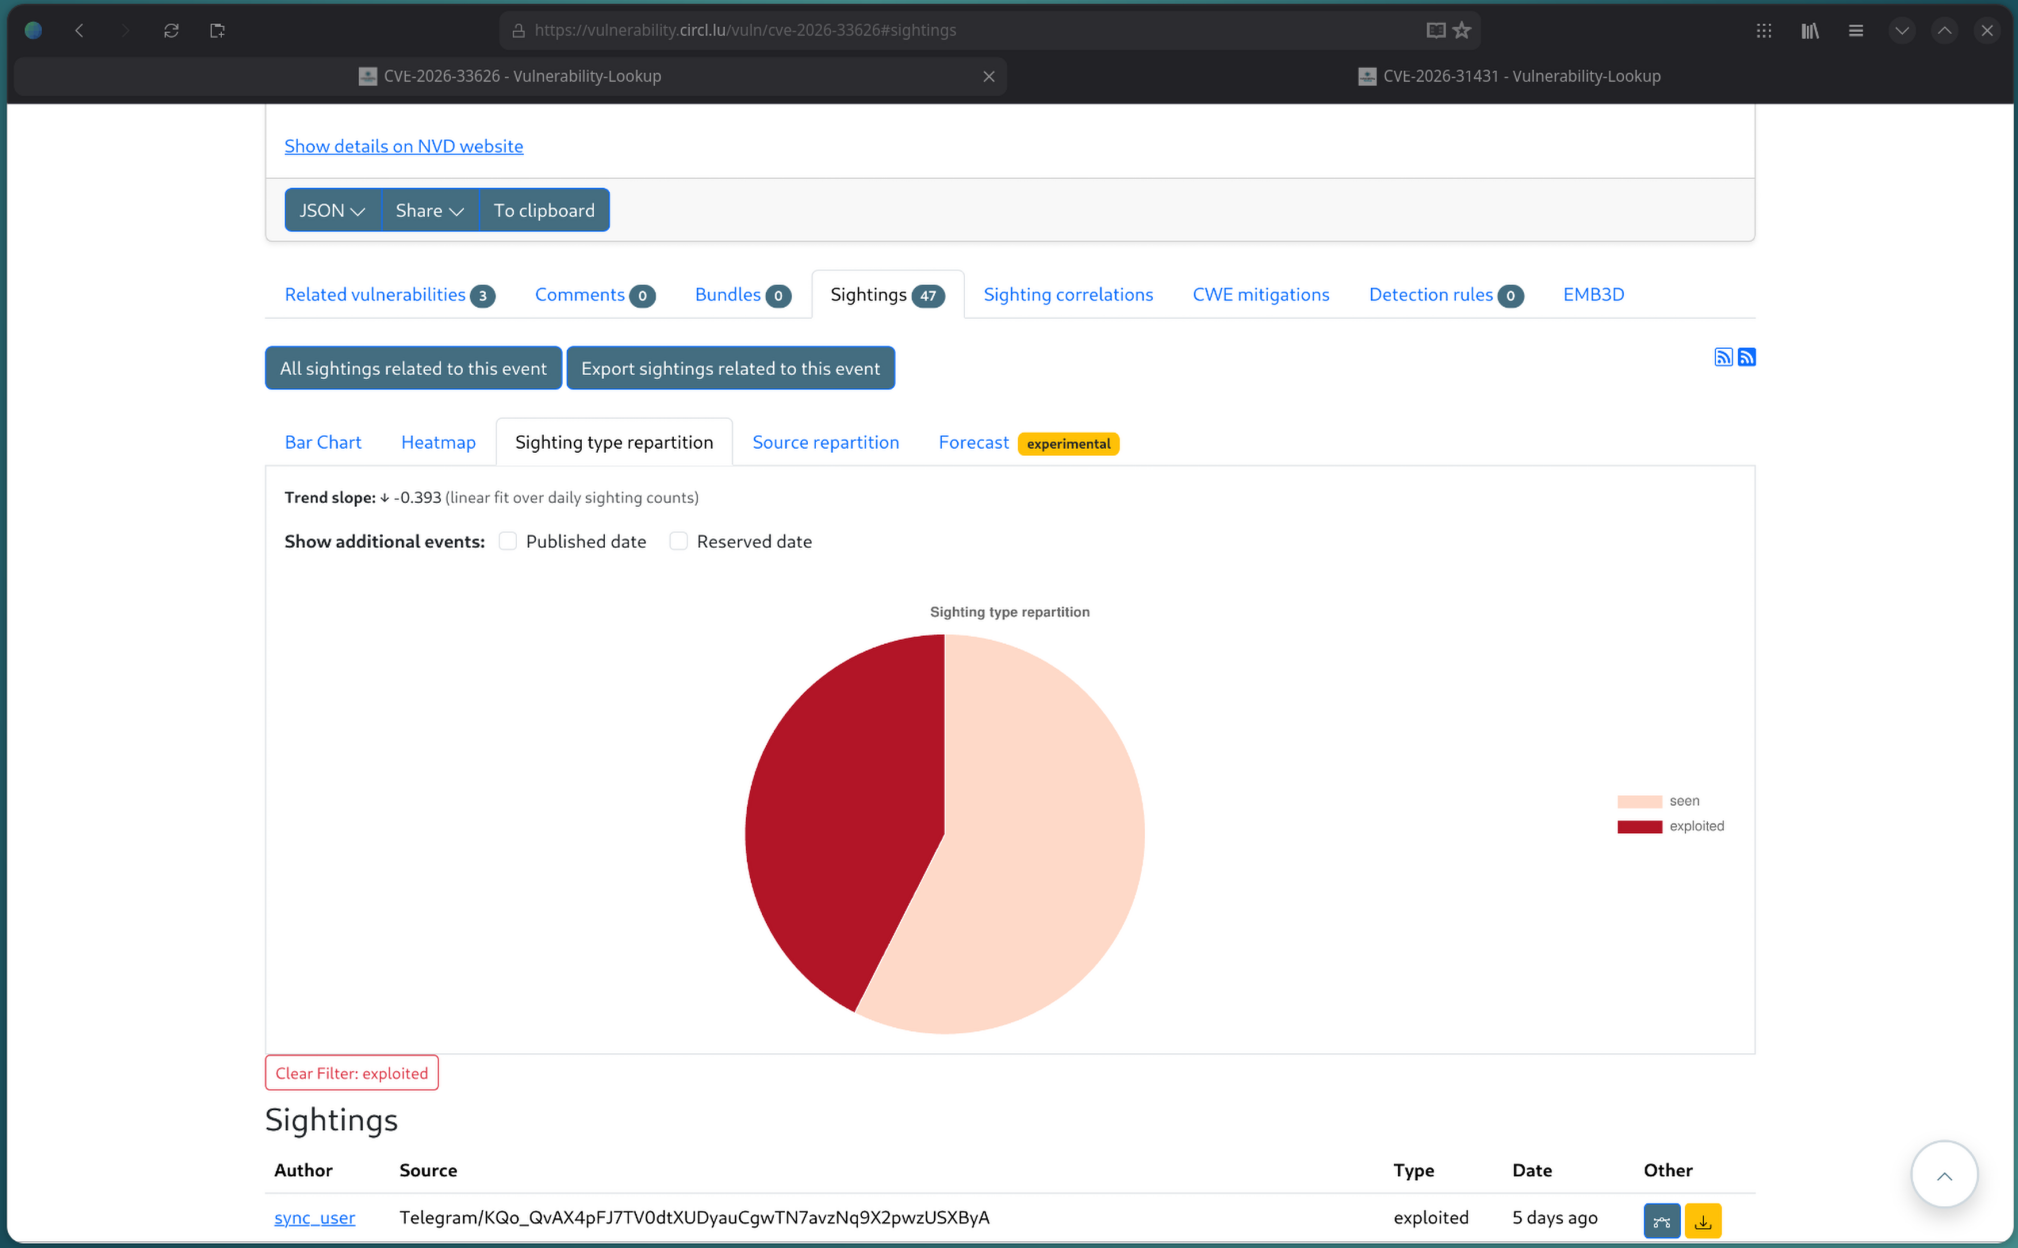The width and height of the screenshot is (2018, 1248).
Task: Click the scroll-to-top round arrow button
Action: 1943,1175
